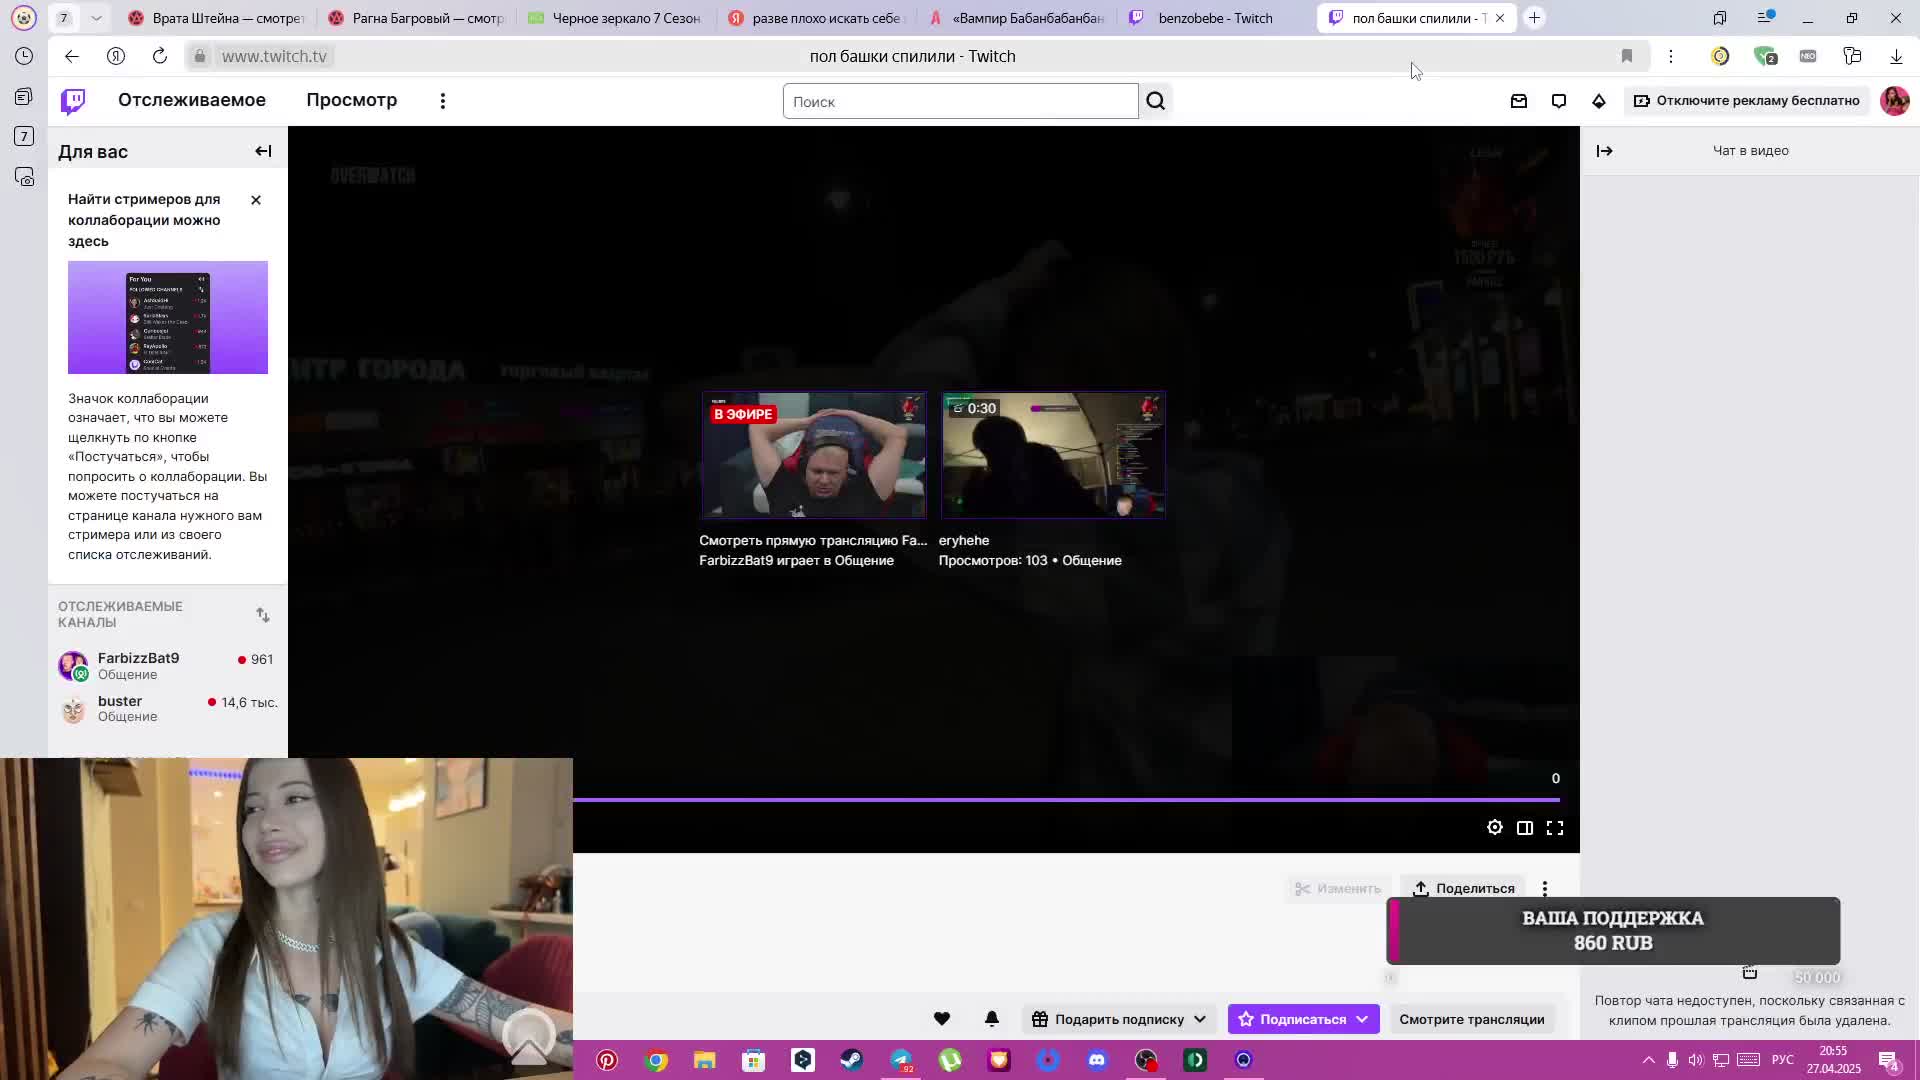The width and height of the screenshot is (1920, 1080).
Task: Open the Twitch inbox notifications icon
Action: point(1519,101)
